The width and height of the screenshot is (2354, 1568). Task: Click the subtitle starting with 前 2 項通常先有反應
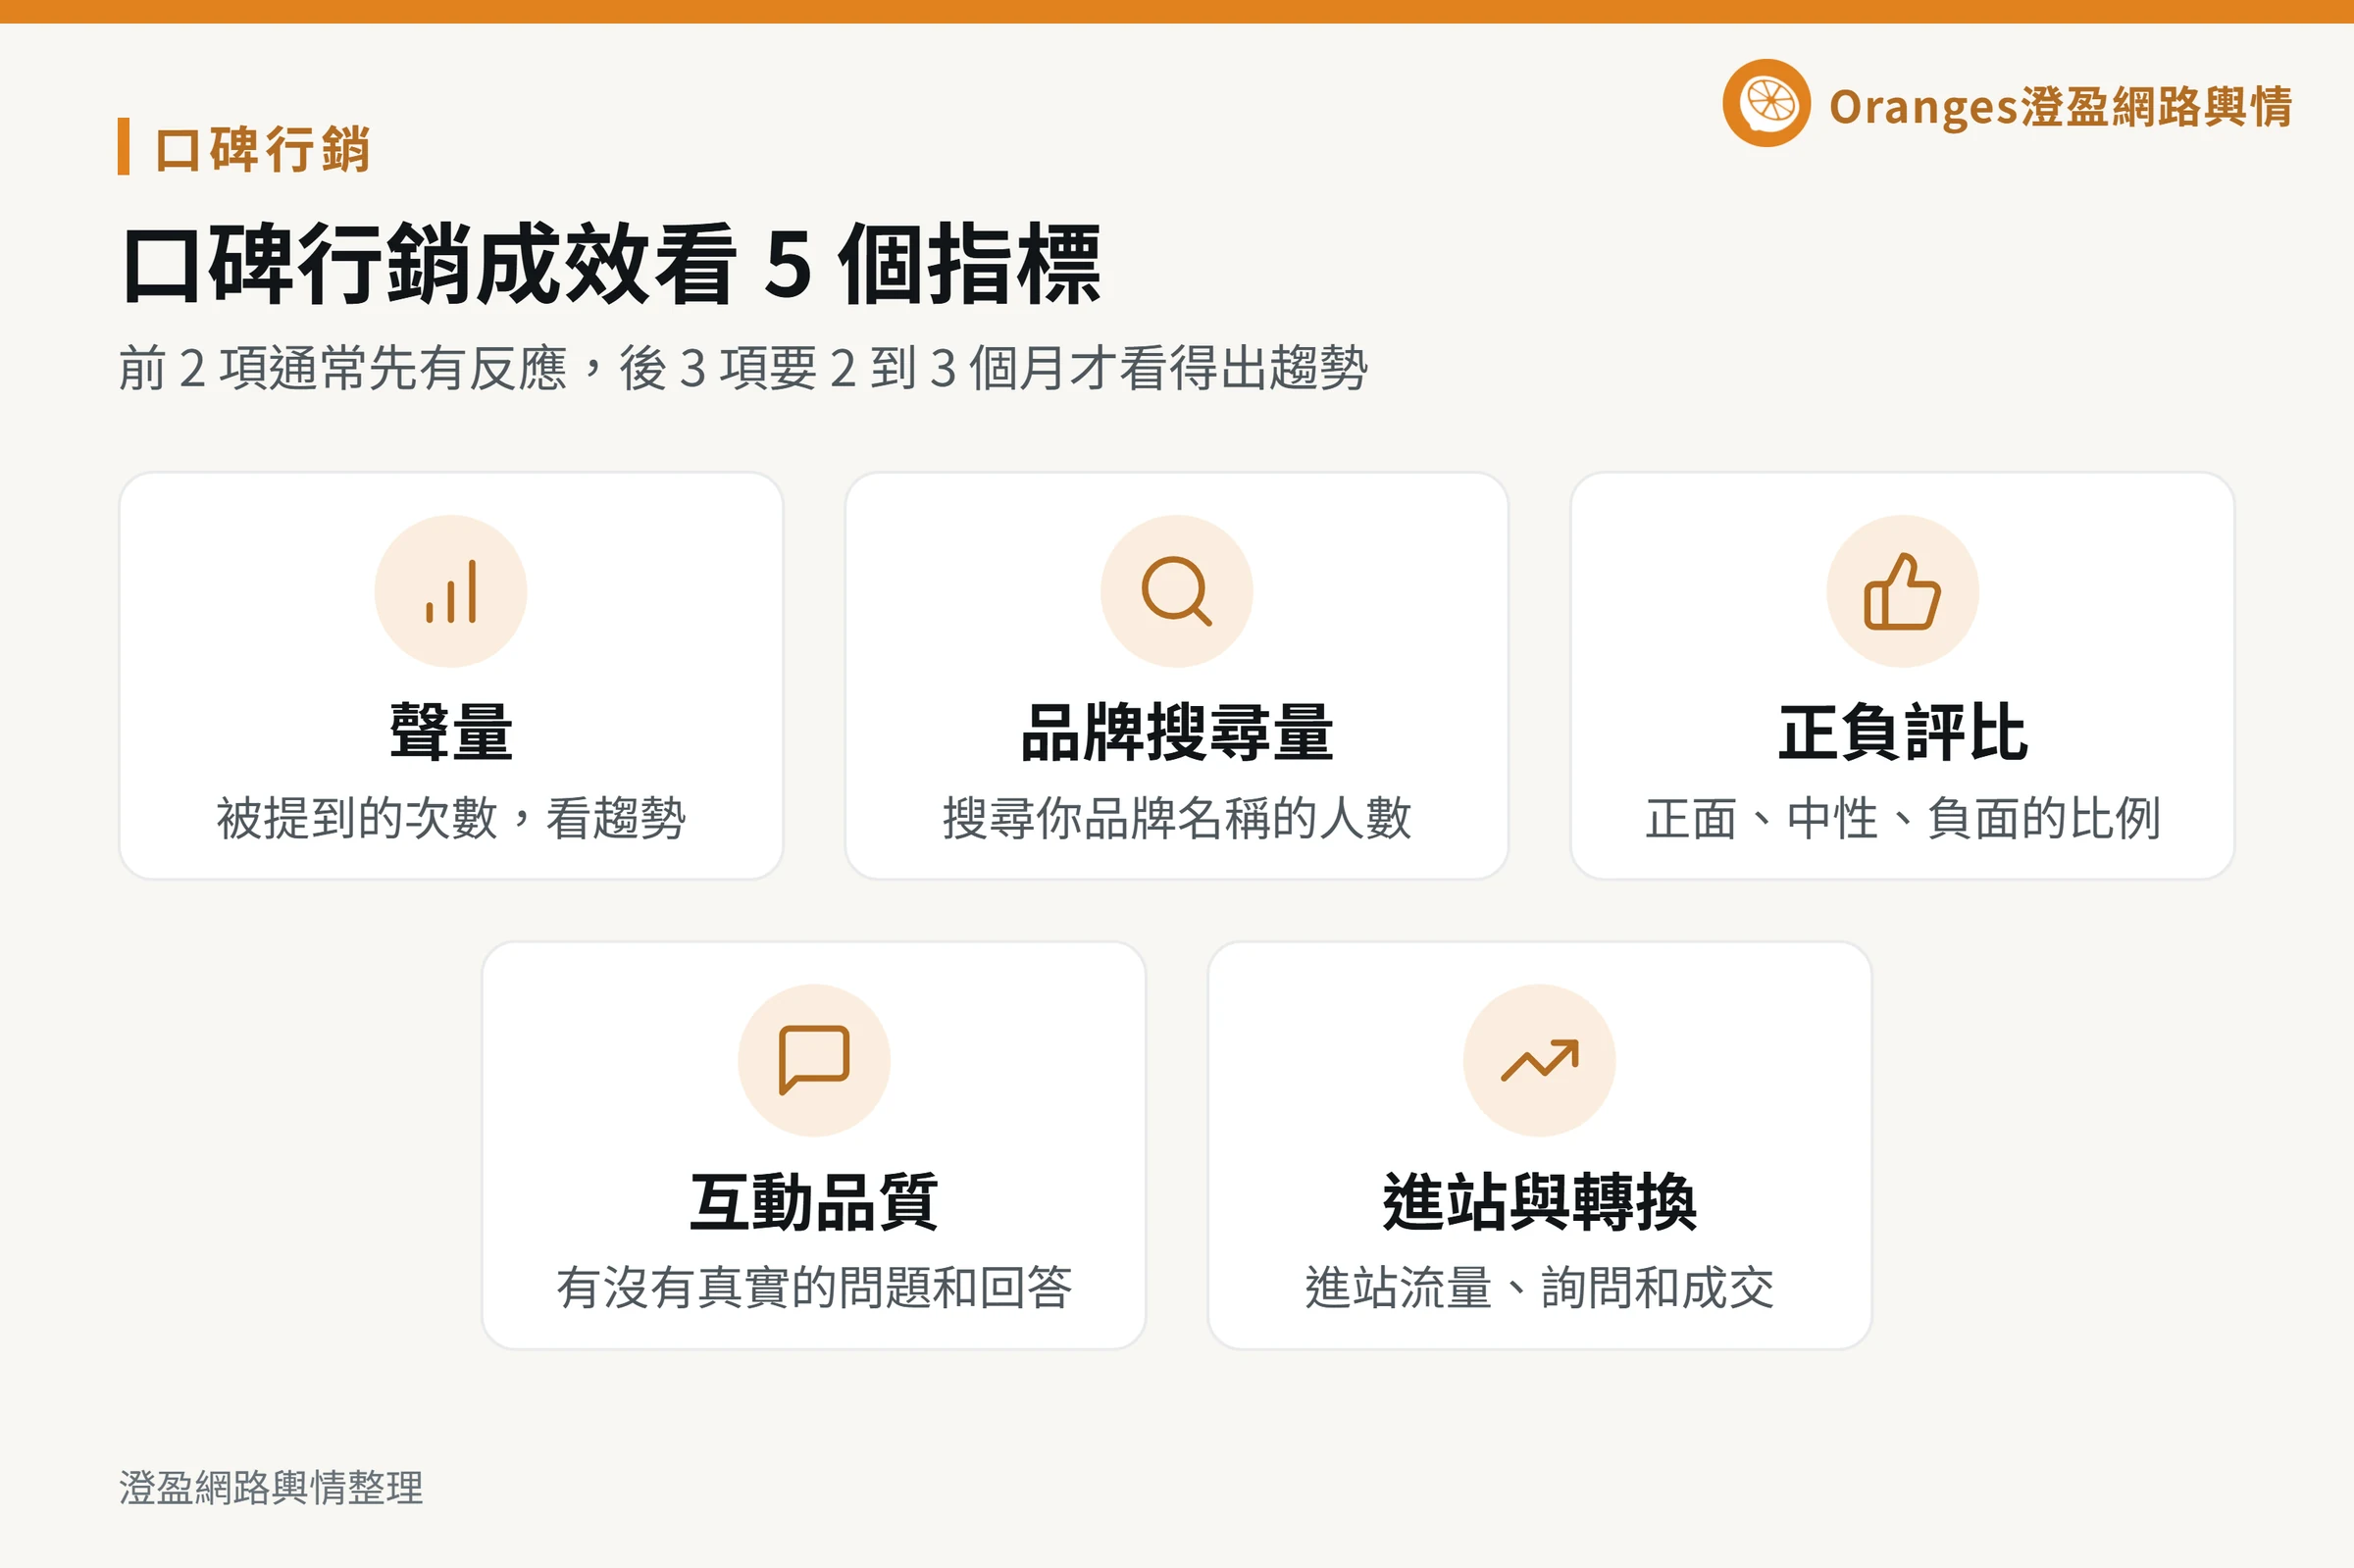[743, 368]
